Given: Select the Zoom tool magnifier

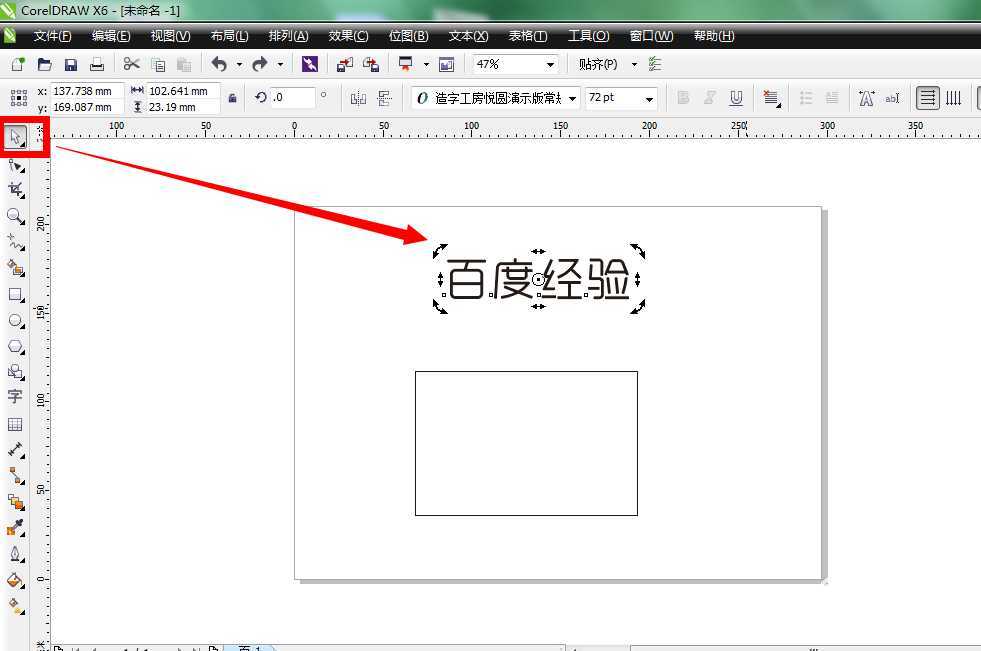Looking at the screenshot, I should (15, 216).
